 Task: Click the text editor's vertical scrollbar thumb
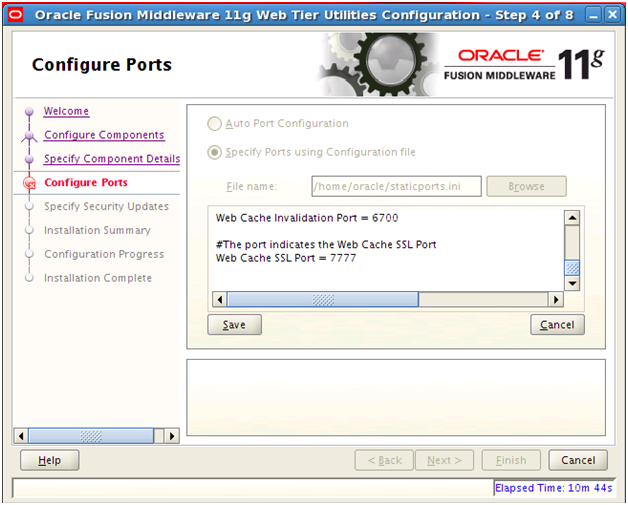[x=572, y=268]
